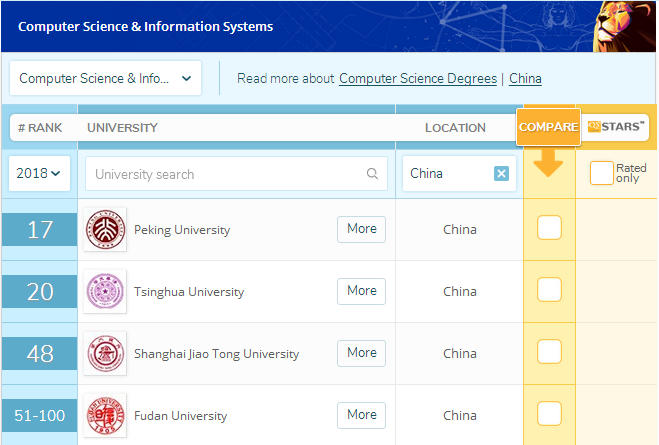The height and width of the screenshot is (445, 659).
Task: Click the UNIVERSITY column header
Action: click(x=122, y=128)
